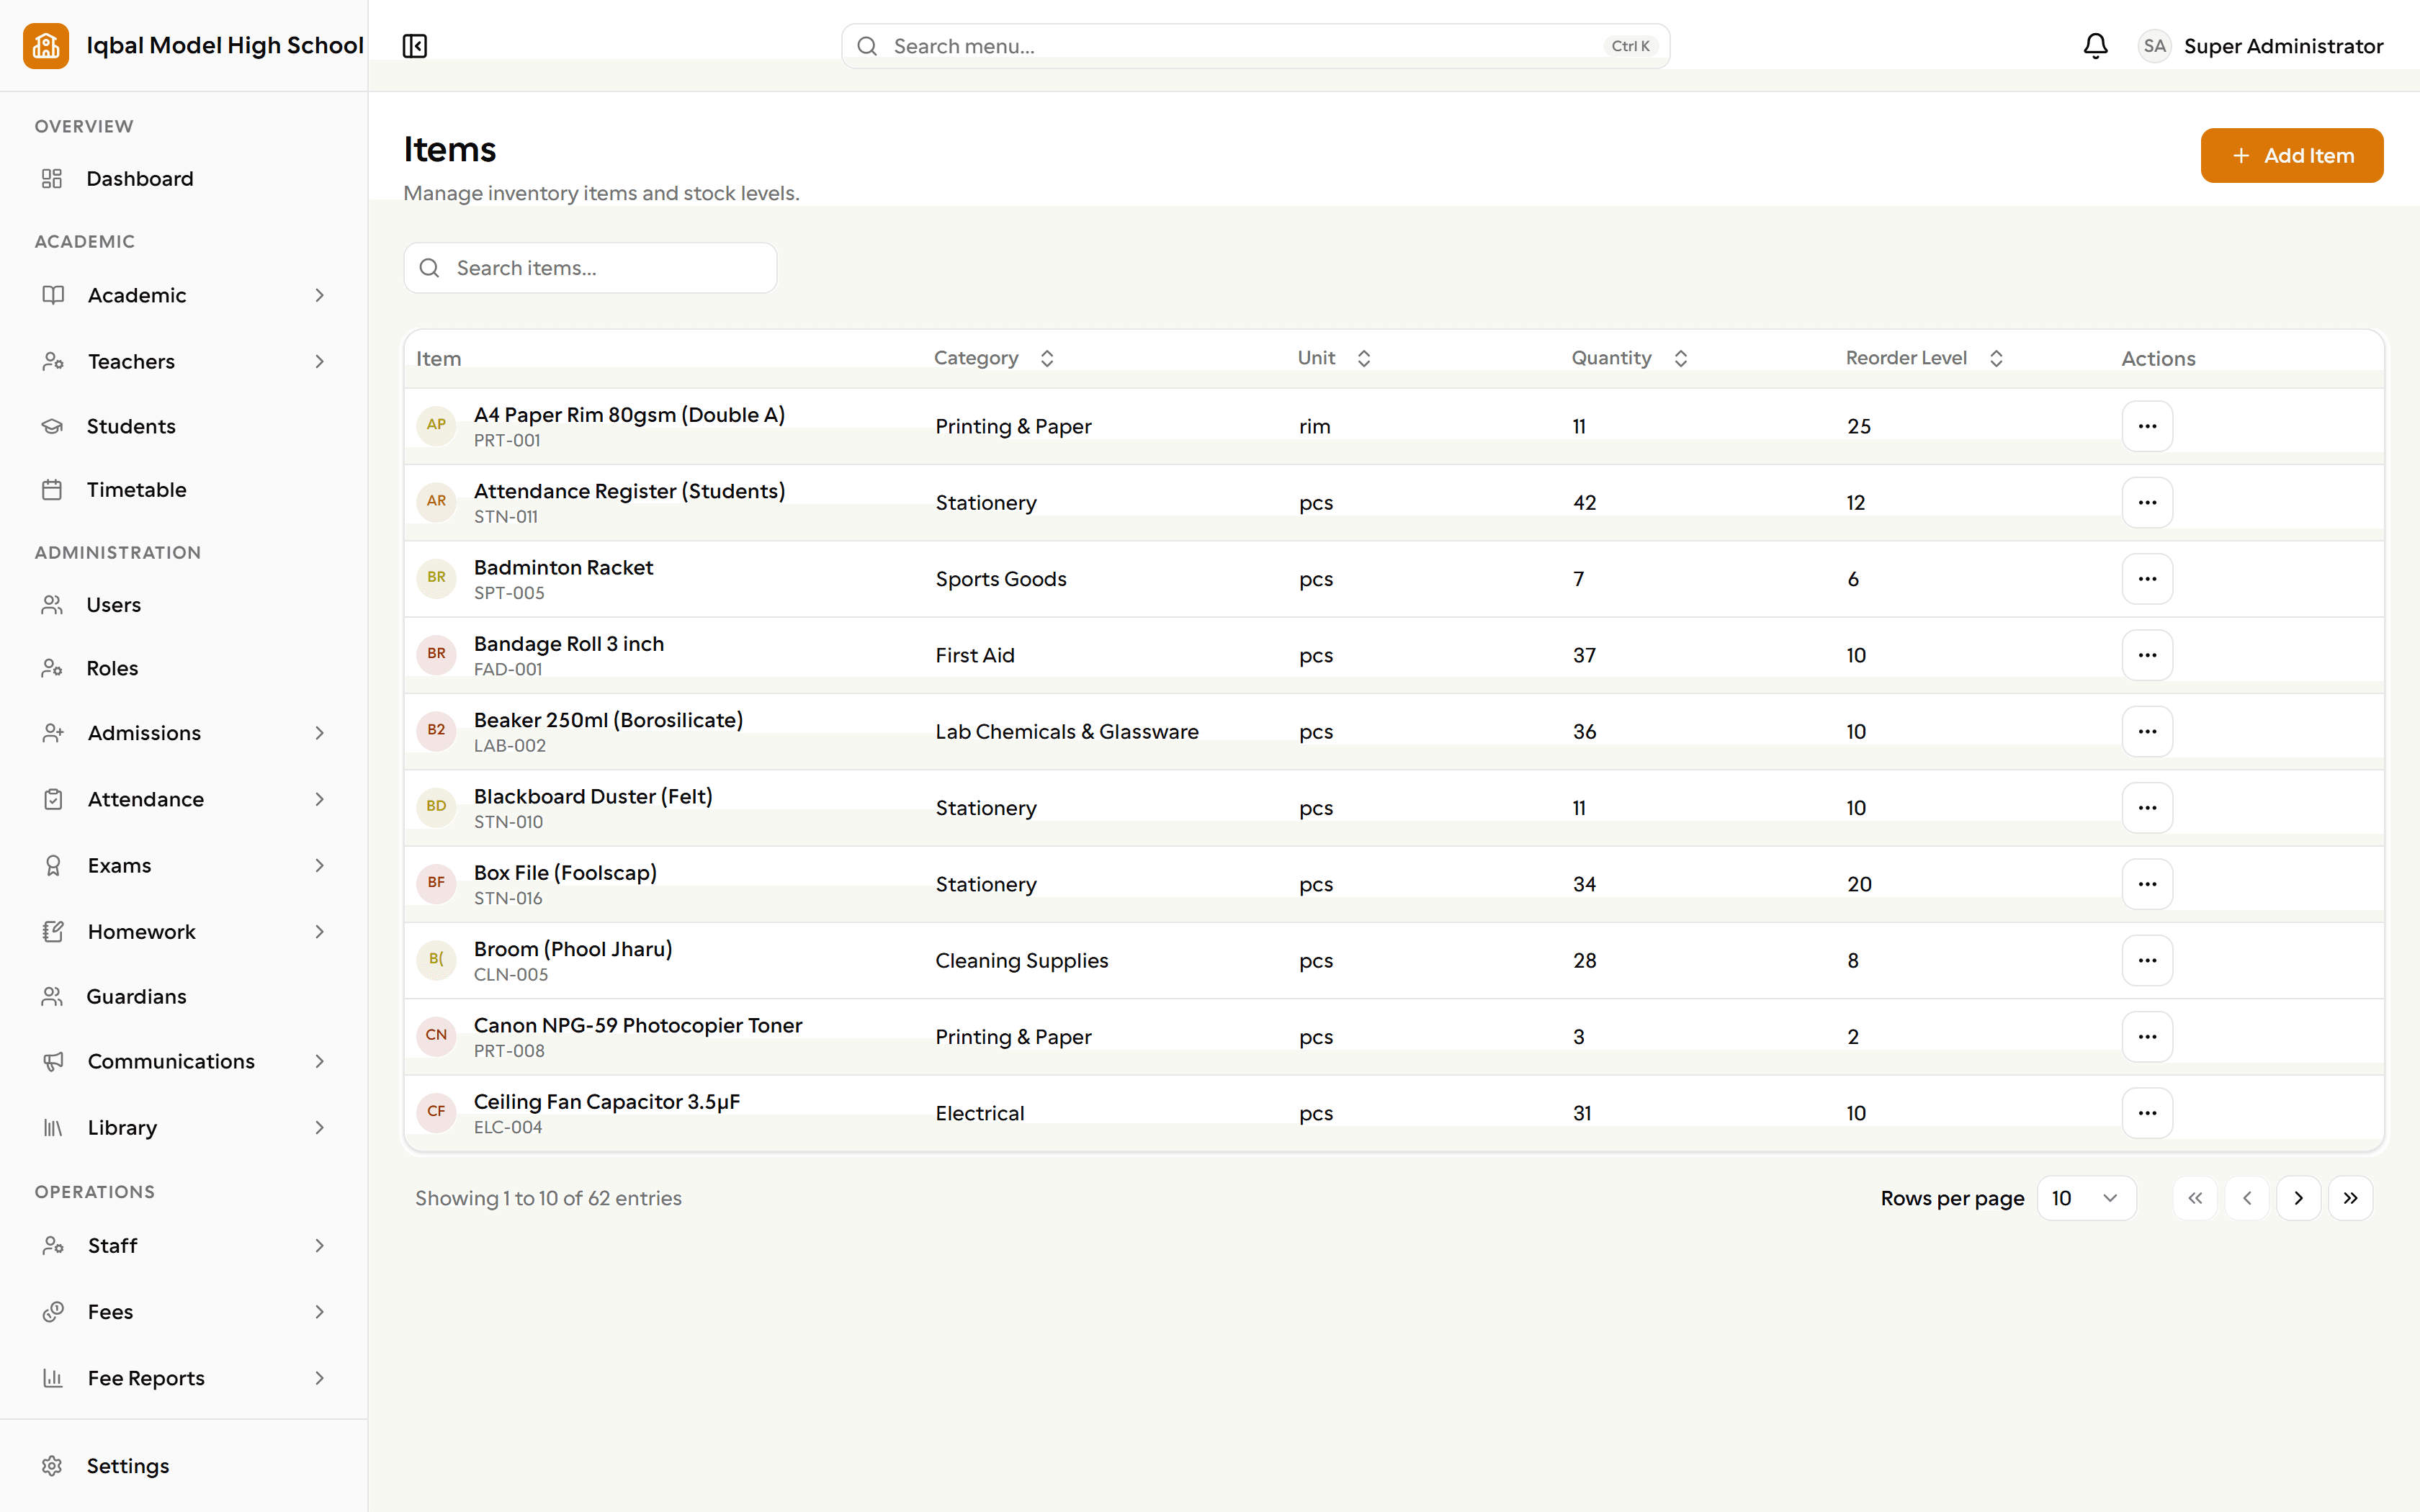The width and height of the screenshot is (2420, 1512).
Task: Open the Timetable page
Action: coord(184,490)
